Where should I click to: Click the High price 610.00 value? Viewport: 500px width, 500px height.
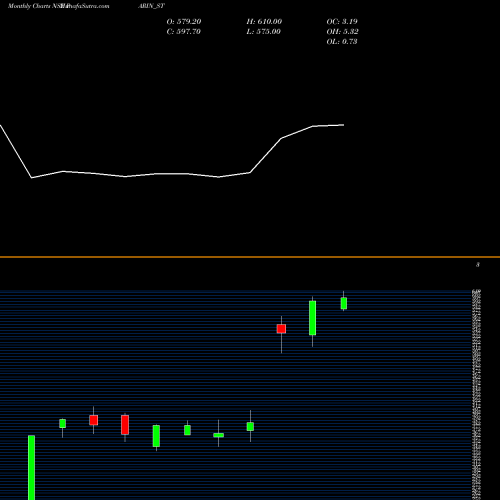point(264,22)
